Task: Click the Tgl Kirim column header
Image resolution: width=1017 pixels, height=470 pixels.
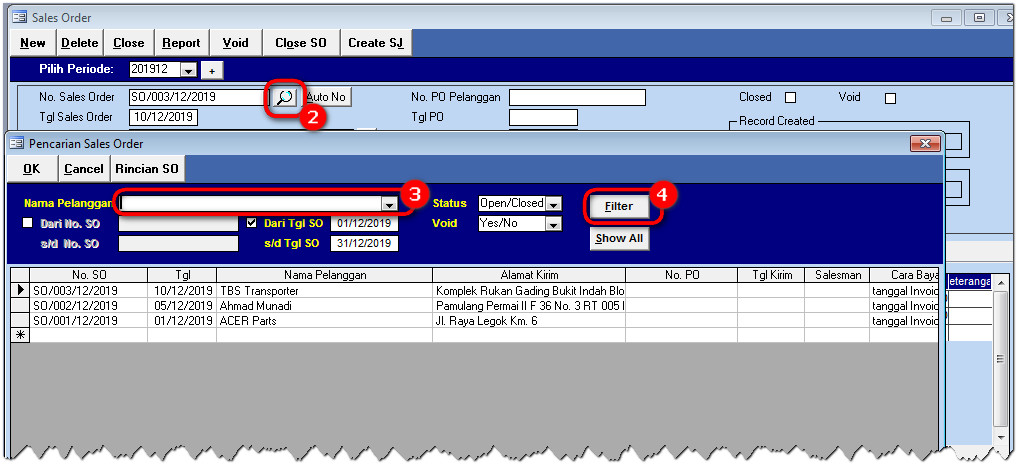Action: coord(771,275)
